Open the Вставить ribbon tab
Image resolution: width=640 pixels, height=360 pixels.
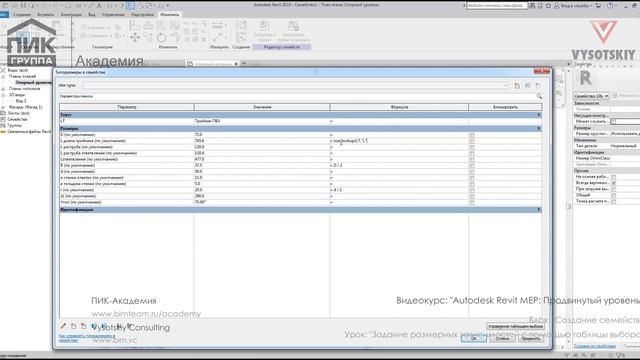coord(45,15)
